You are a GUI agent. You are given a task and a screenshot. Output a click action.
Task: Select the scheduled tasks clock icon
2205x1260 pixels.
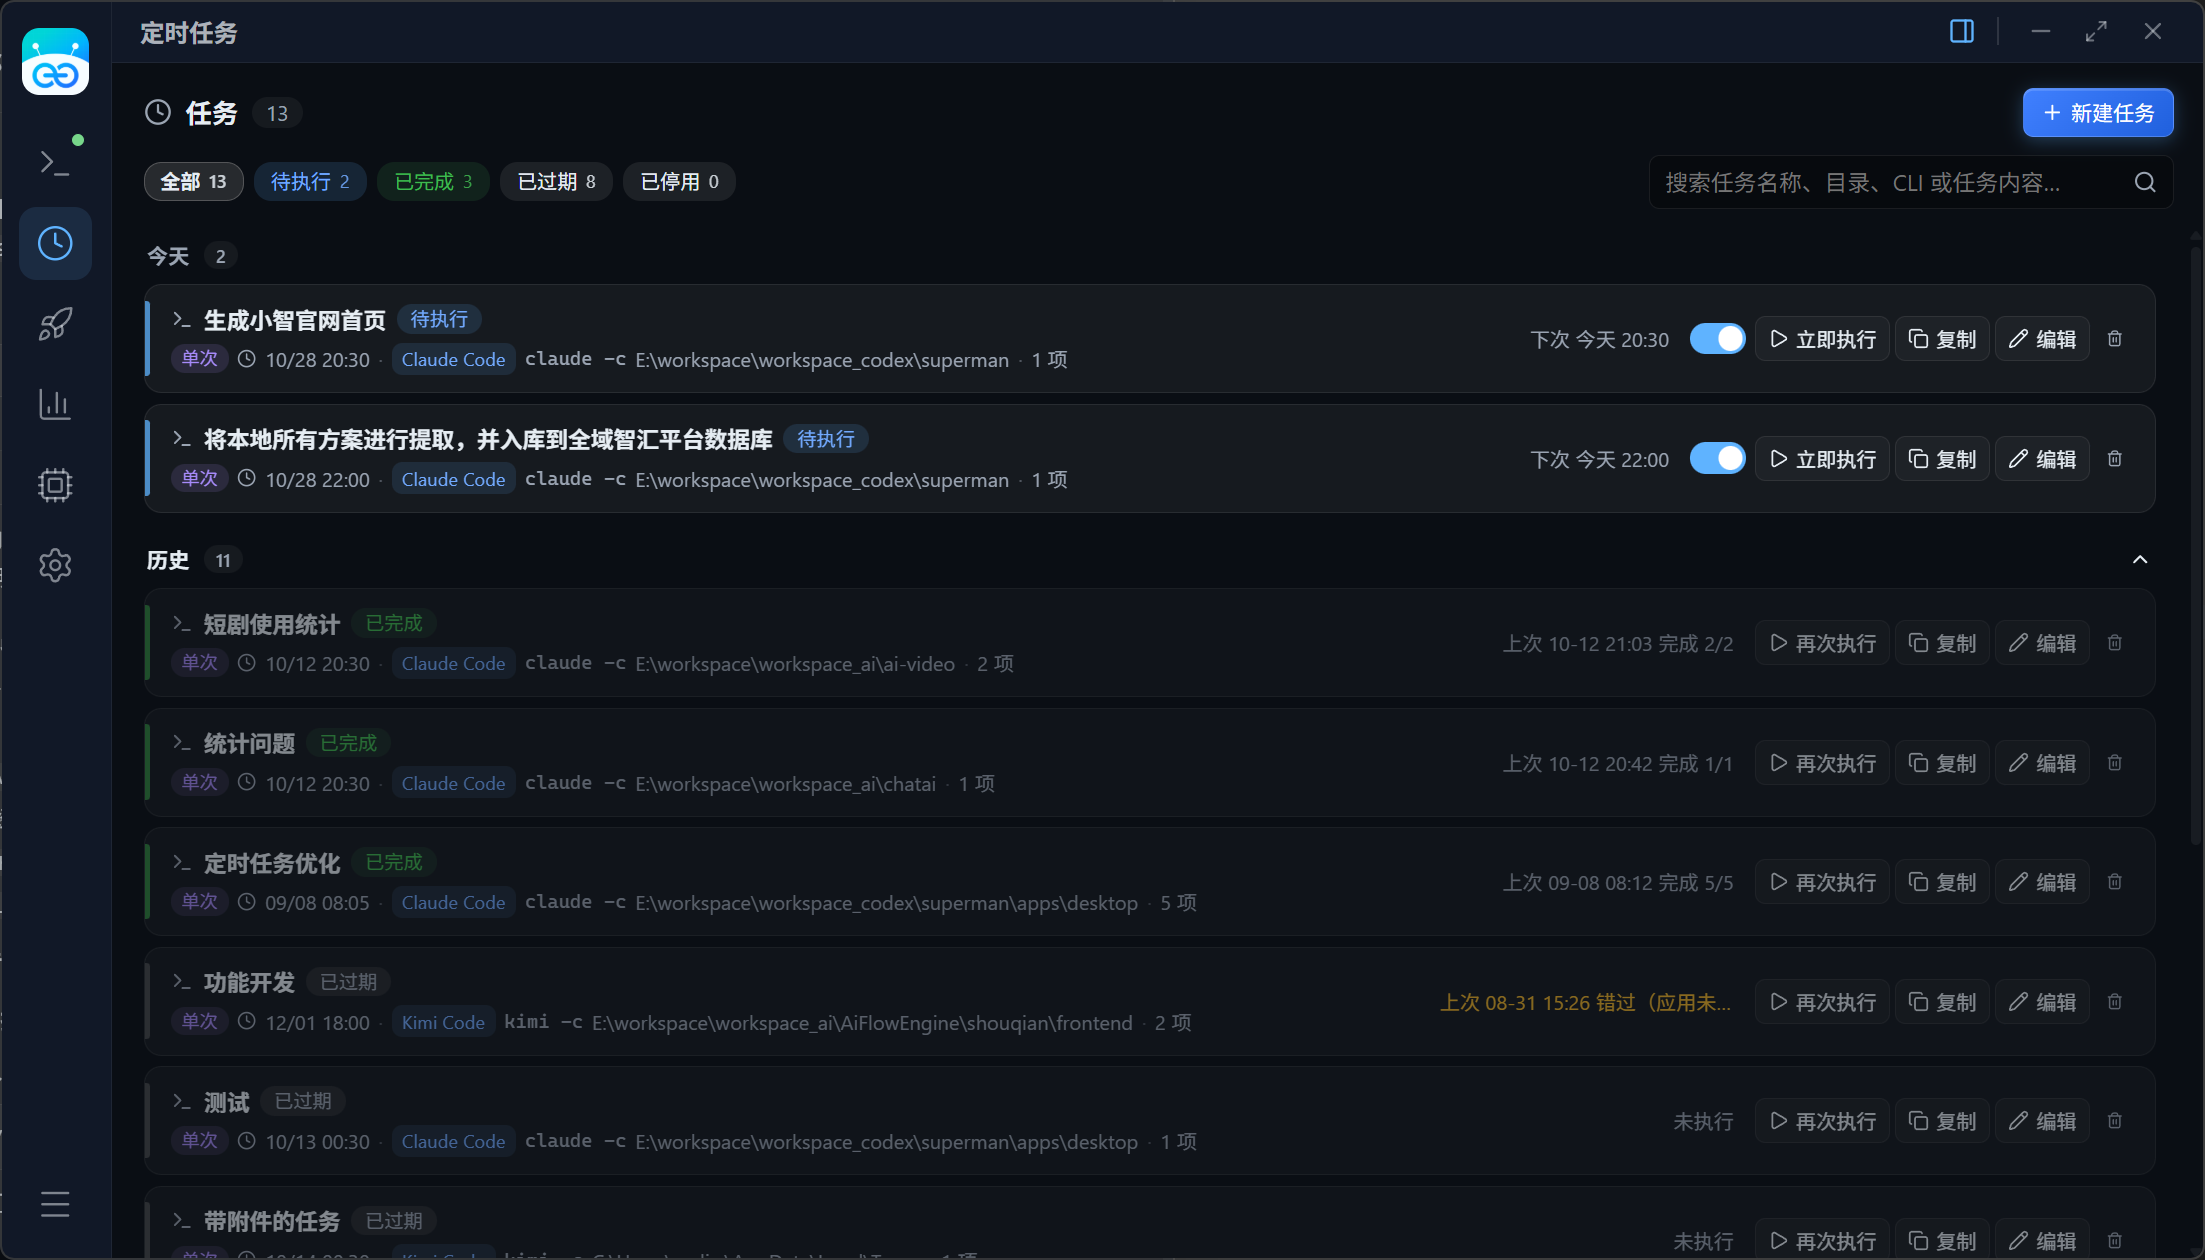pos(55,243)
